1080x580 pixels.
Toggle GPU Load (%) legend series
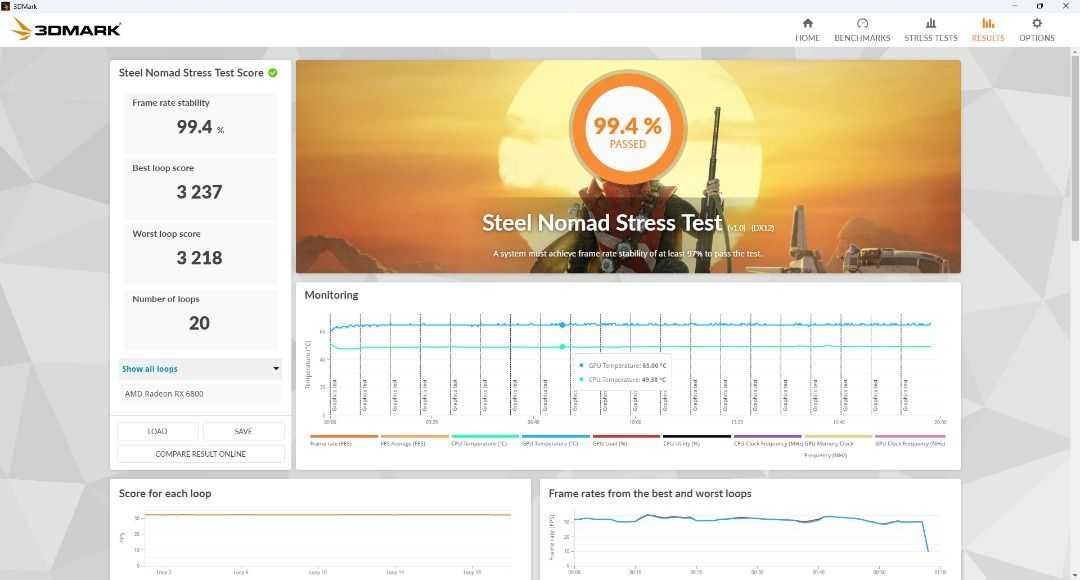[626, 440]
